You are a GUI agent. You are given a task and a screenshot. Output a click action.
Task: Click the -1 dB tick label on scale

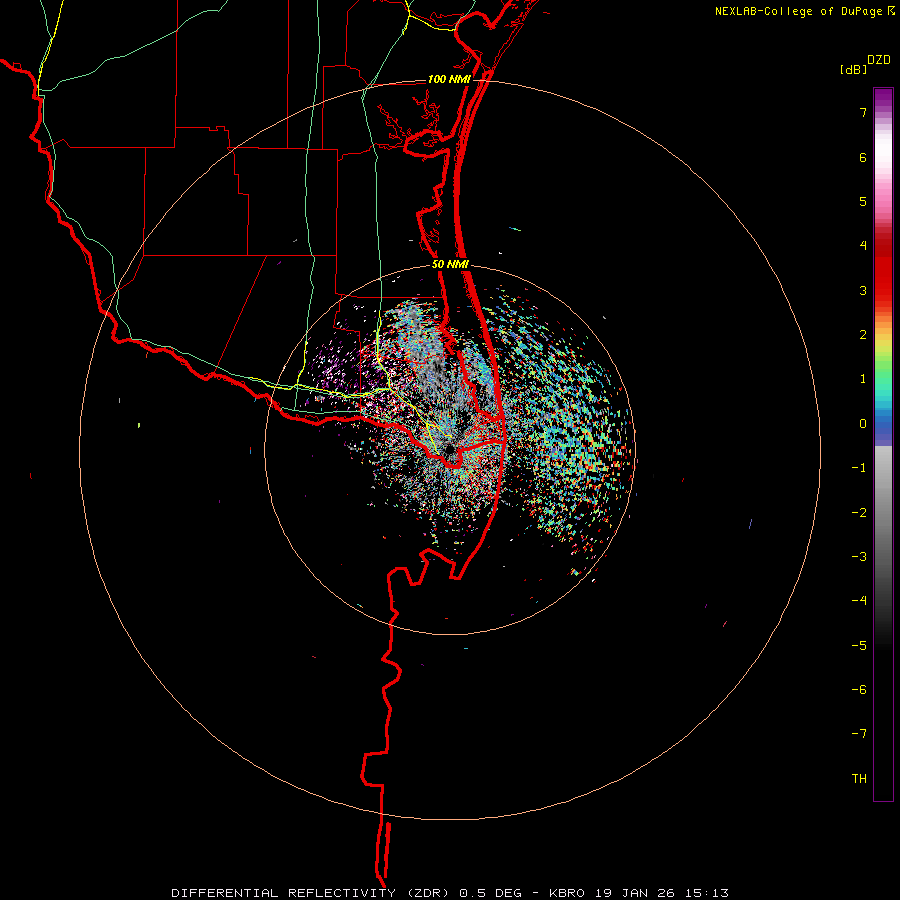(859, 468)
